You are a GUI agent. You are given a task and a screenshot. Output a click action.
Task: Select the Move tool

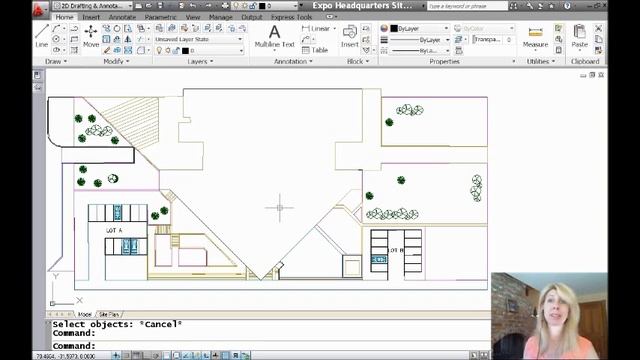[91, 36]
